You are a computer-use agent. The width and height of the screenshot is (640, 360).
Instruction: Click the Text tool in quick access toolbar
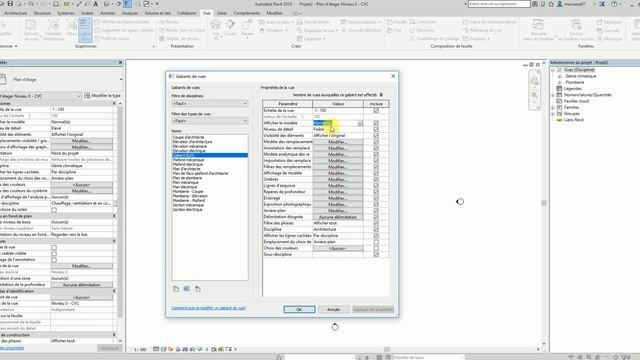(x=96, y=4)
